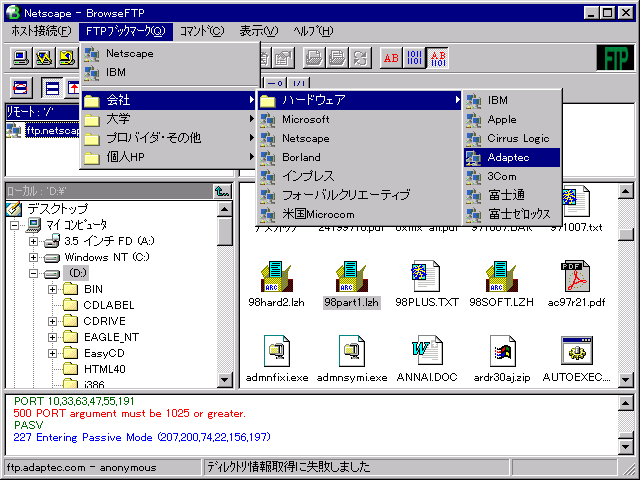Select 富士ゼロックス in hardware submenu
Screen dimensions: 640x480
pos(512,214)
